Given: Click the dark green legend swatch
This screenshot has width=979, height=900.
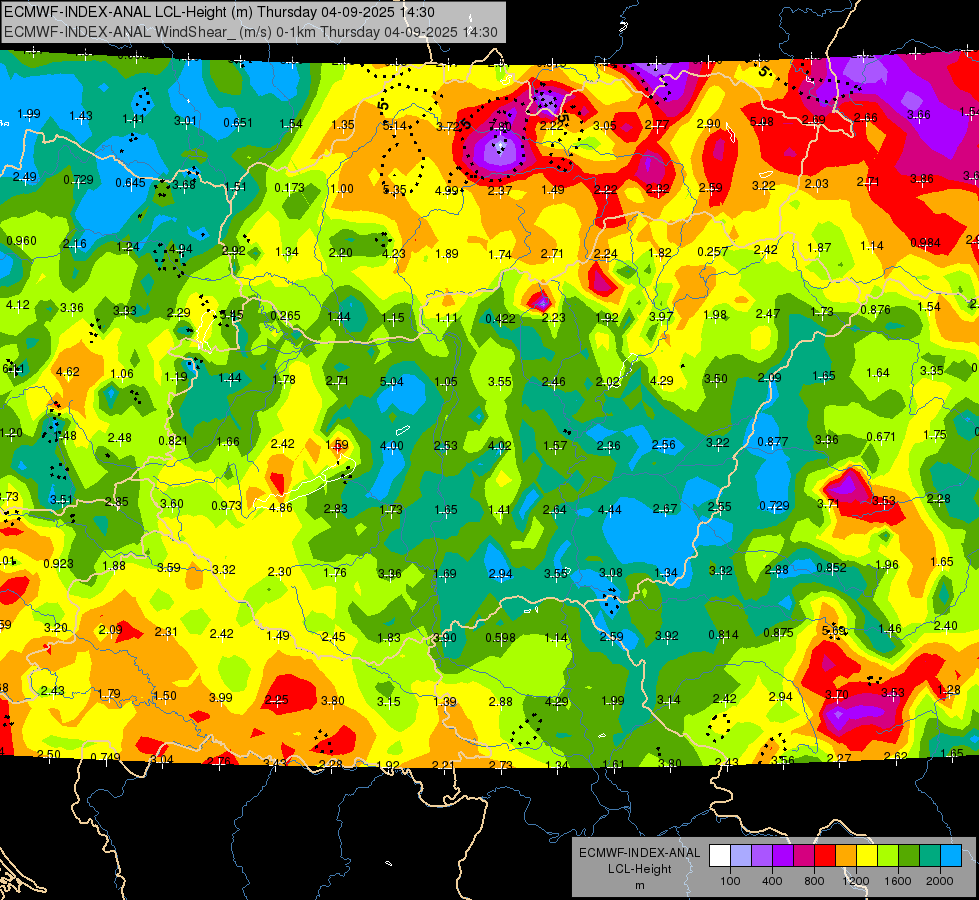Looking at the screenshot, I should click(x=909, y=856).
